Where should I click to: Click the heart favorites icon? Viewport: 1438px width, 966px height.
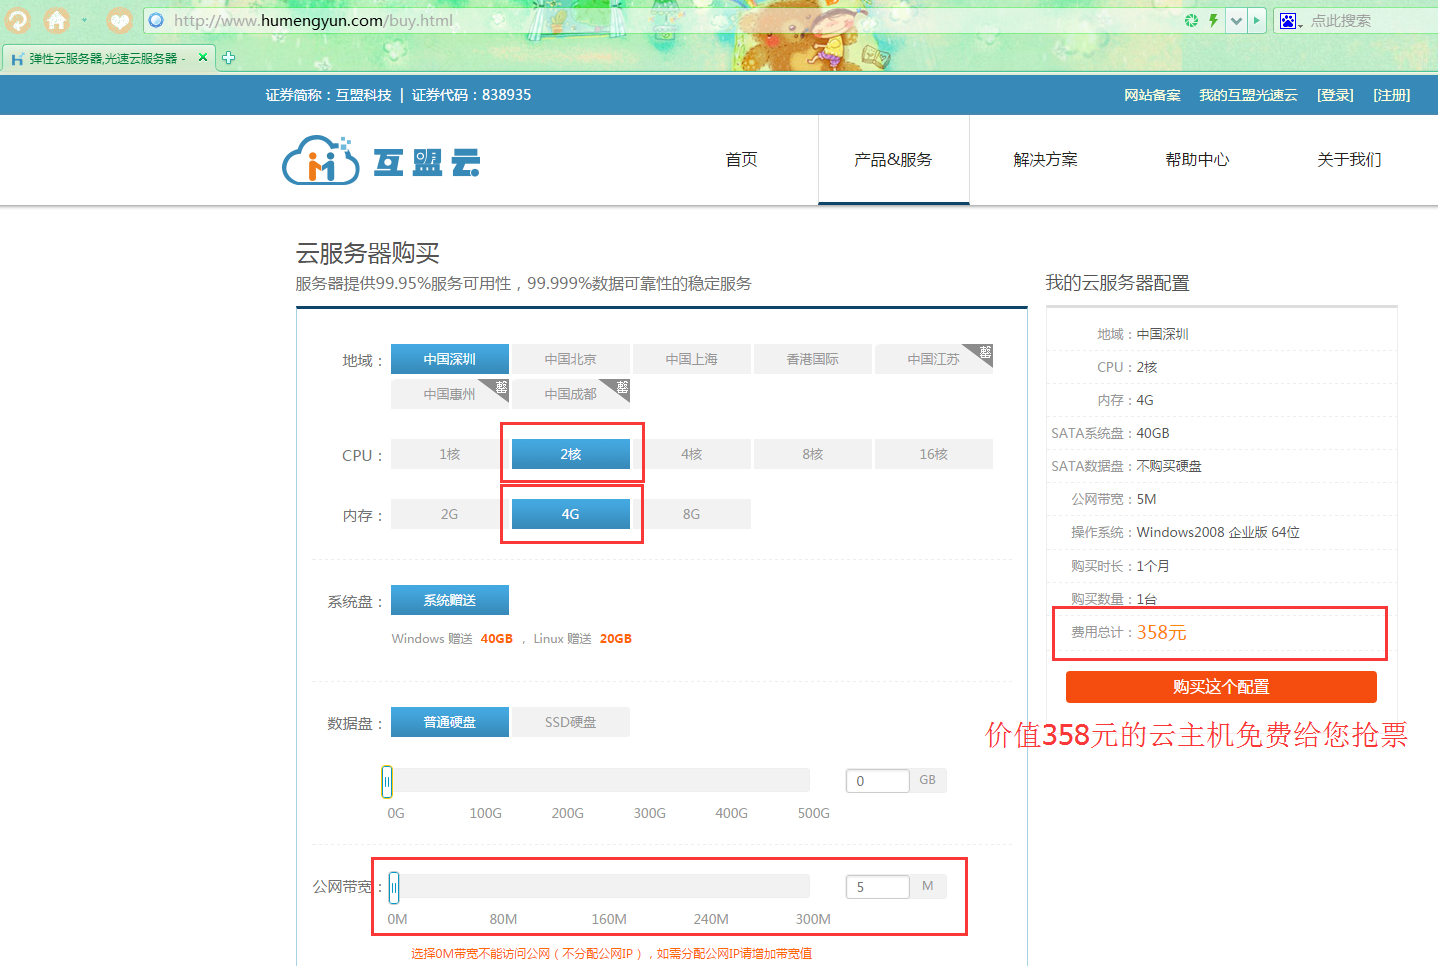click(120, 20)
